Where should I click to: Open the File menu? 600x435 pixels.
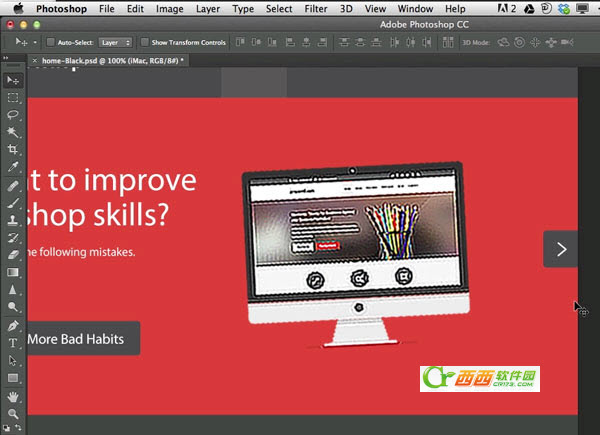click(x=106, y=8)
